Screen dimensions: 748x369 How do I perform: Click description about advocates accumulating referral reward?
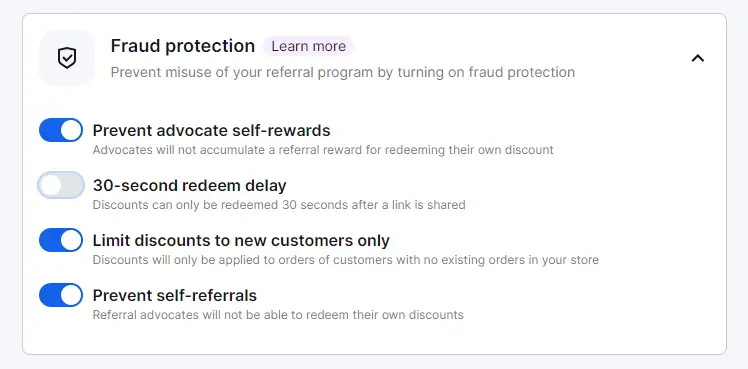323,150
